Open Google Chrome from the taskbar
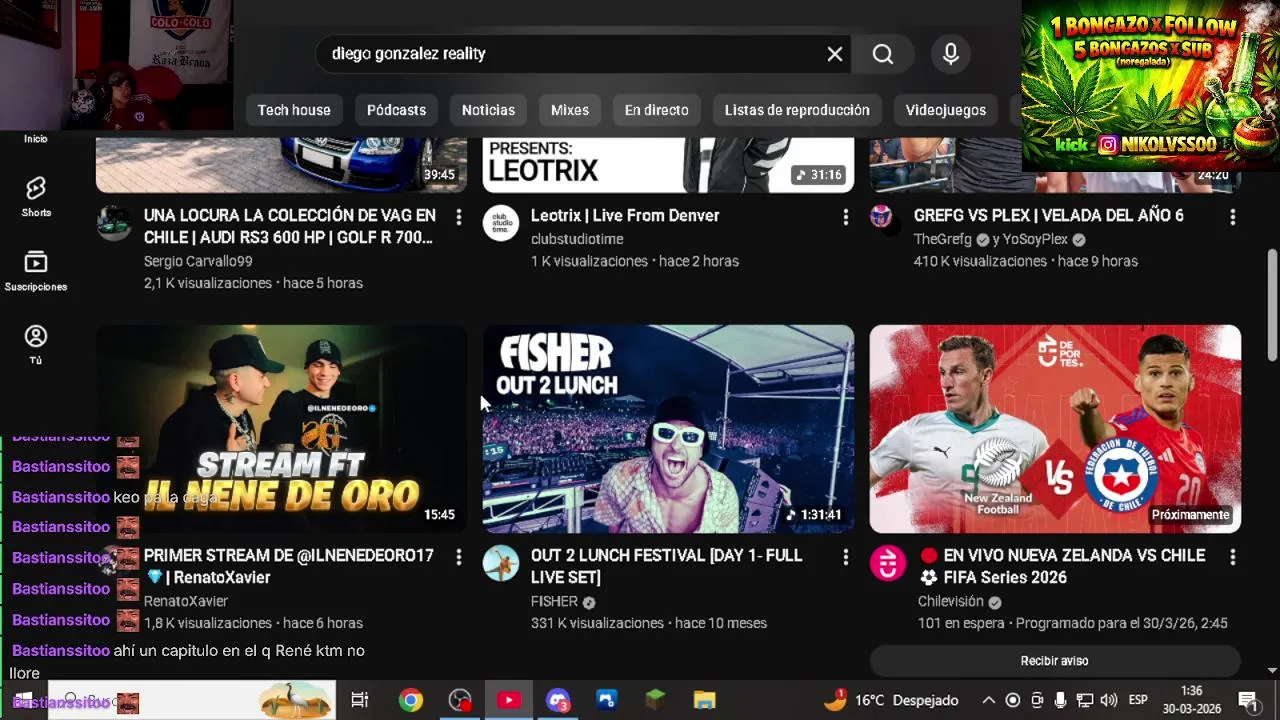 pos(411,700)
